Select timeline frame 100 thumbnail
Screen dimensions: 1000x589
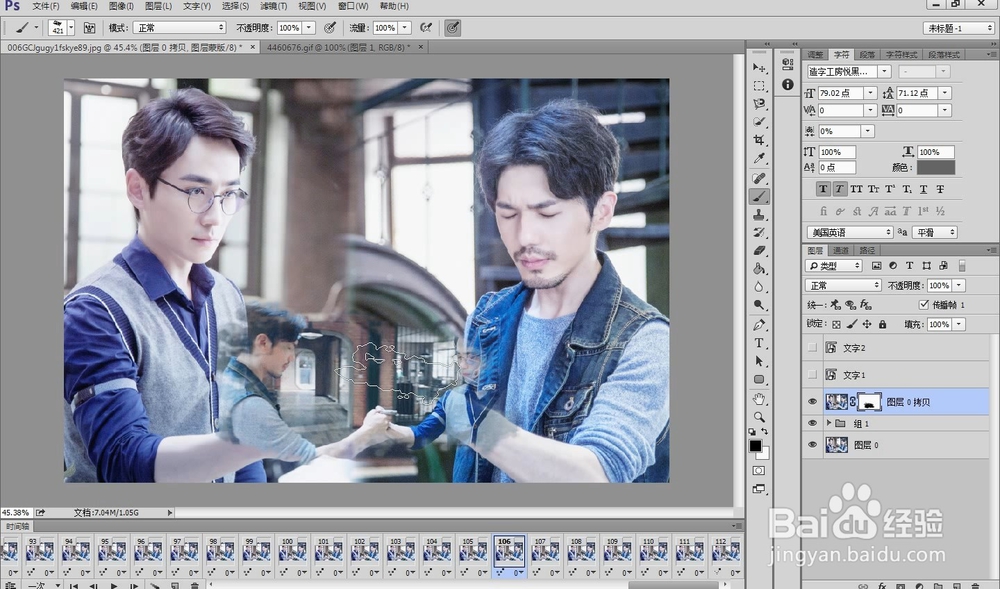[x=293, y=549]
